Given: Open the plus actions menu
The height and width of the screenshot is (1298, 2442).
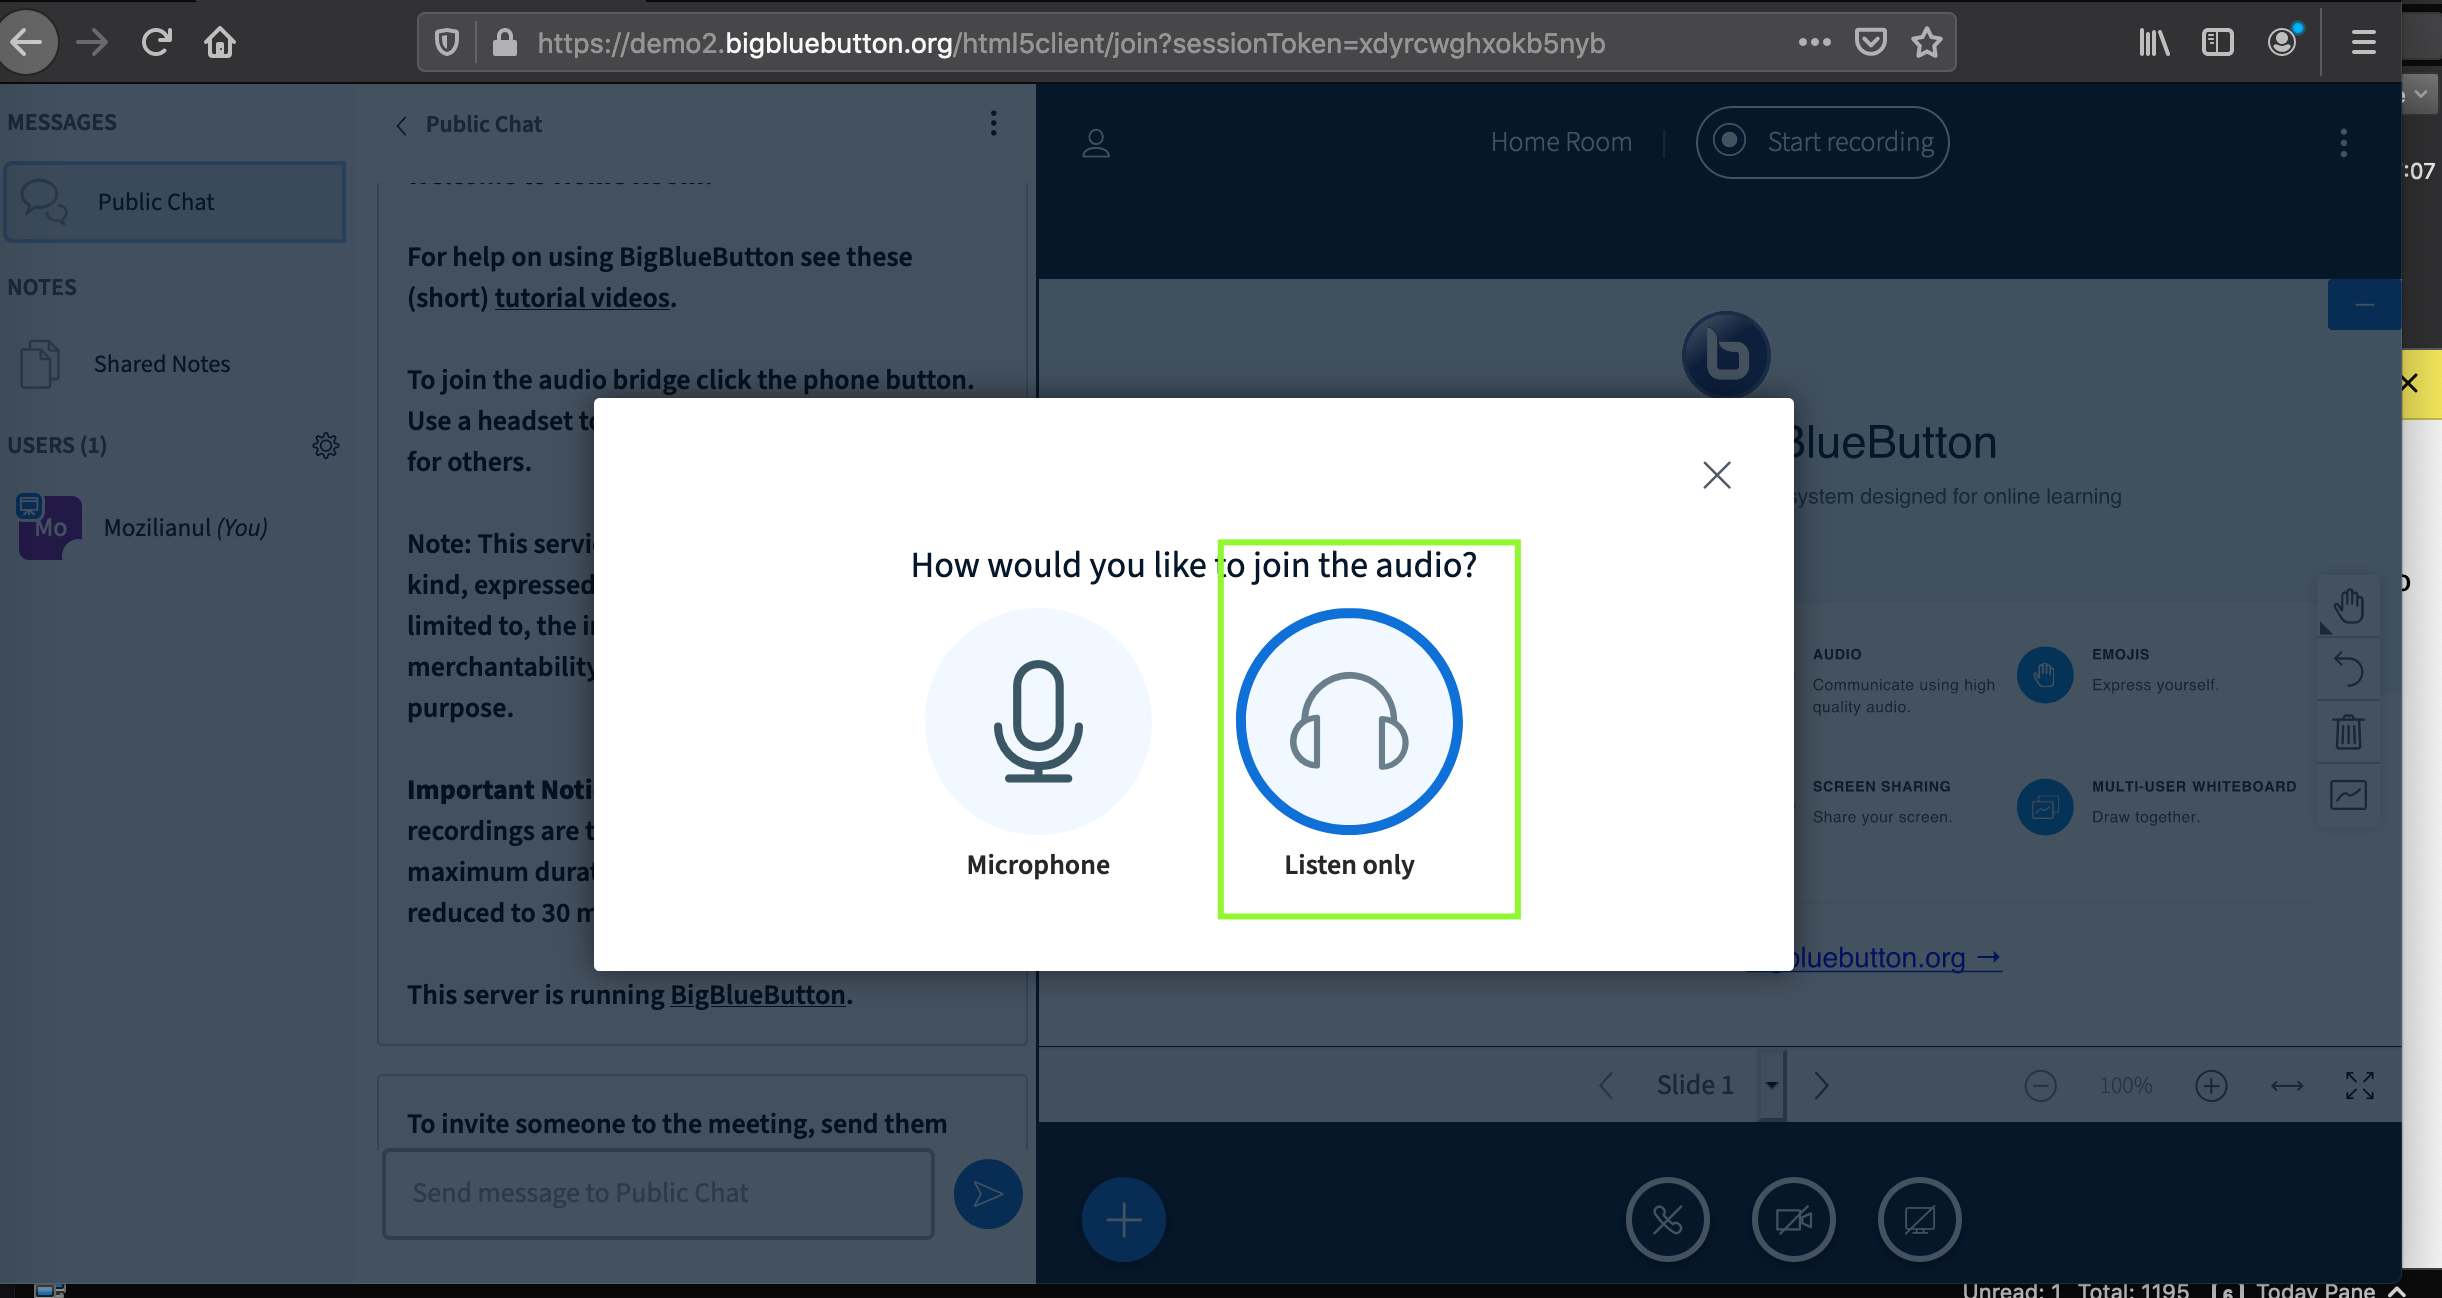Looking at the screenshot, I should coord(1123,1219).
